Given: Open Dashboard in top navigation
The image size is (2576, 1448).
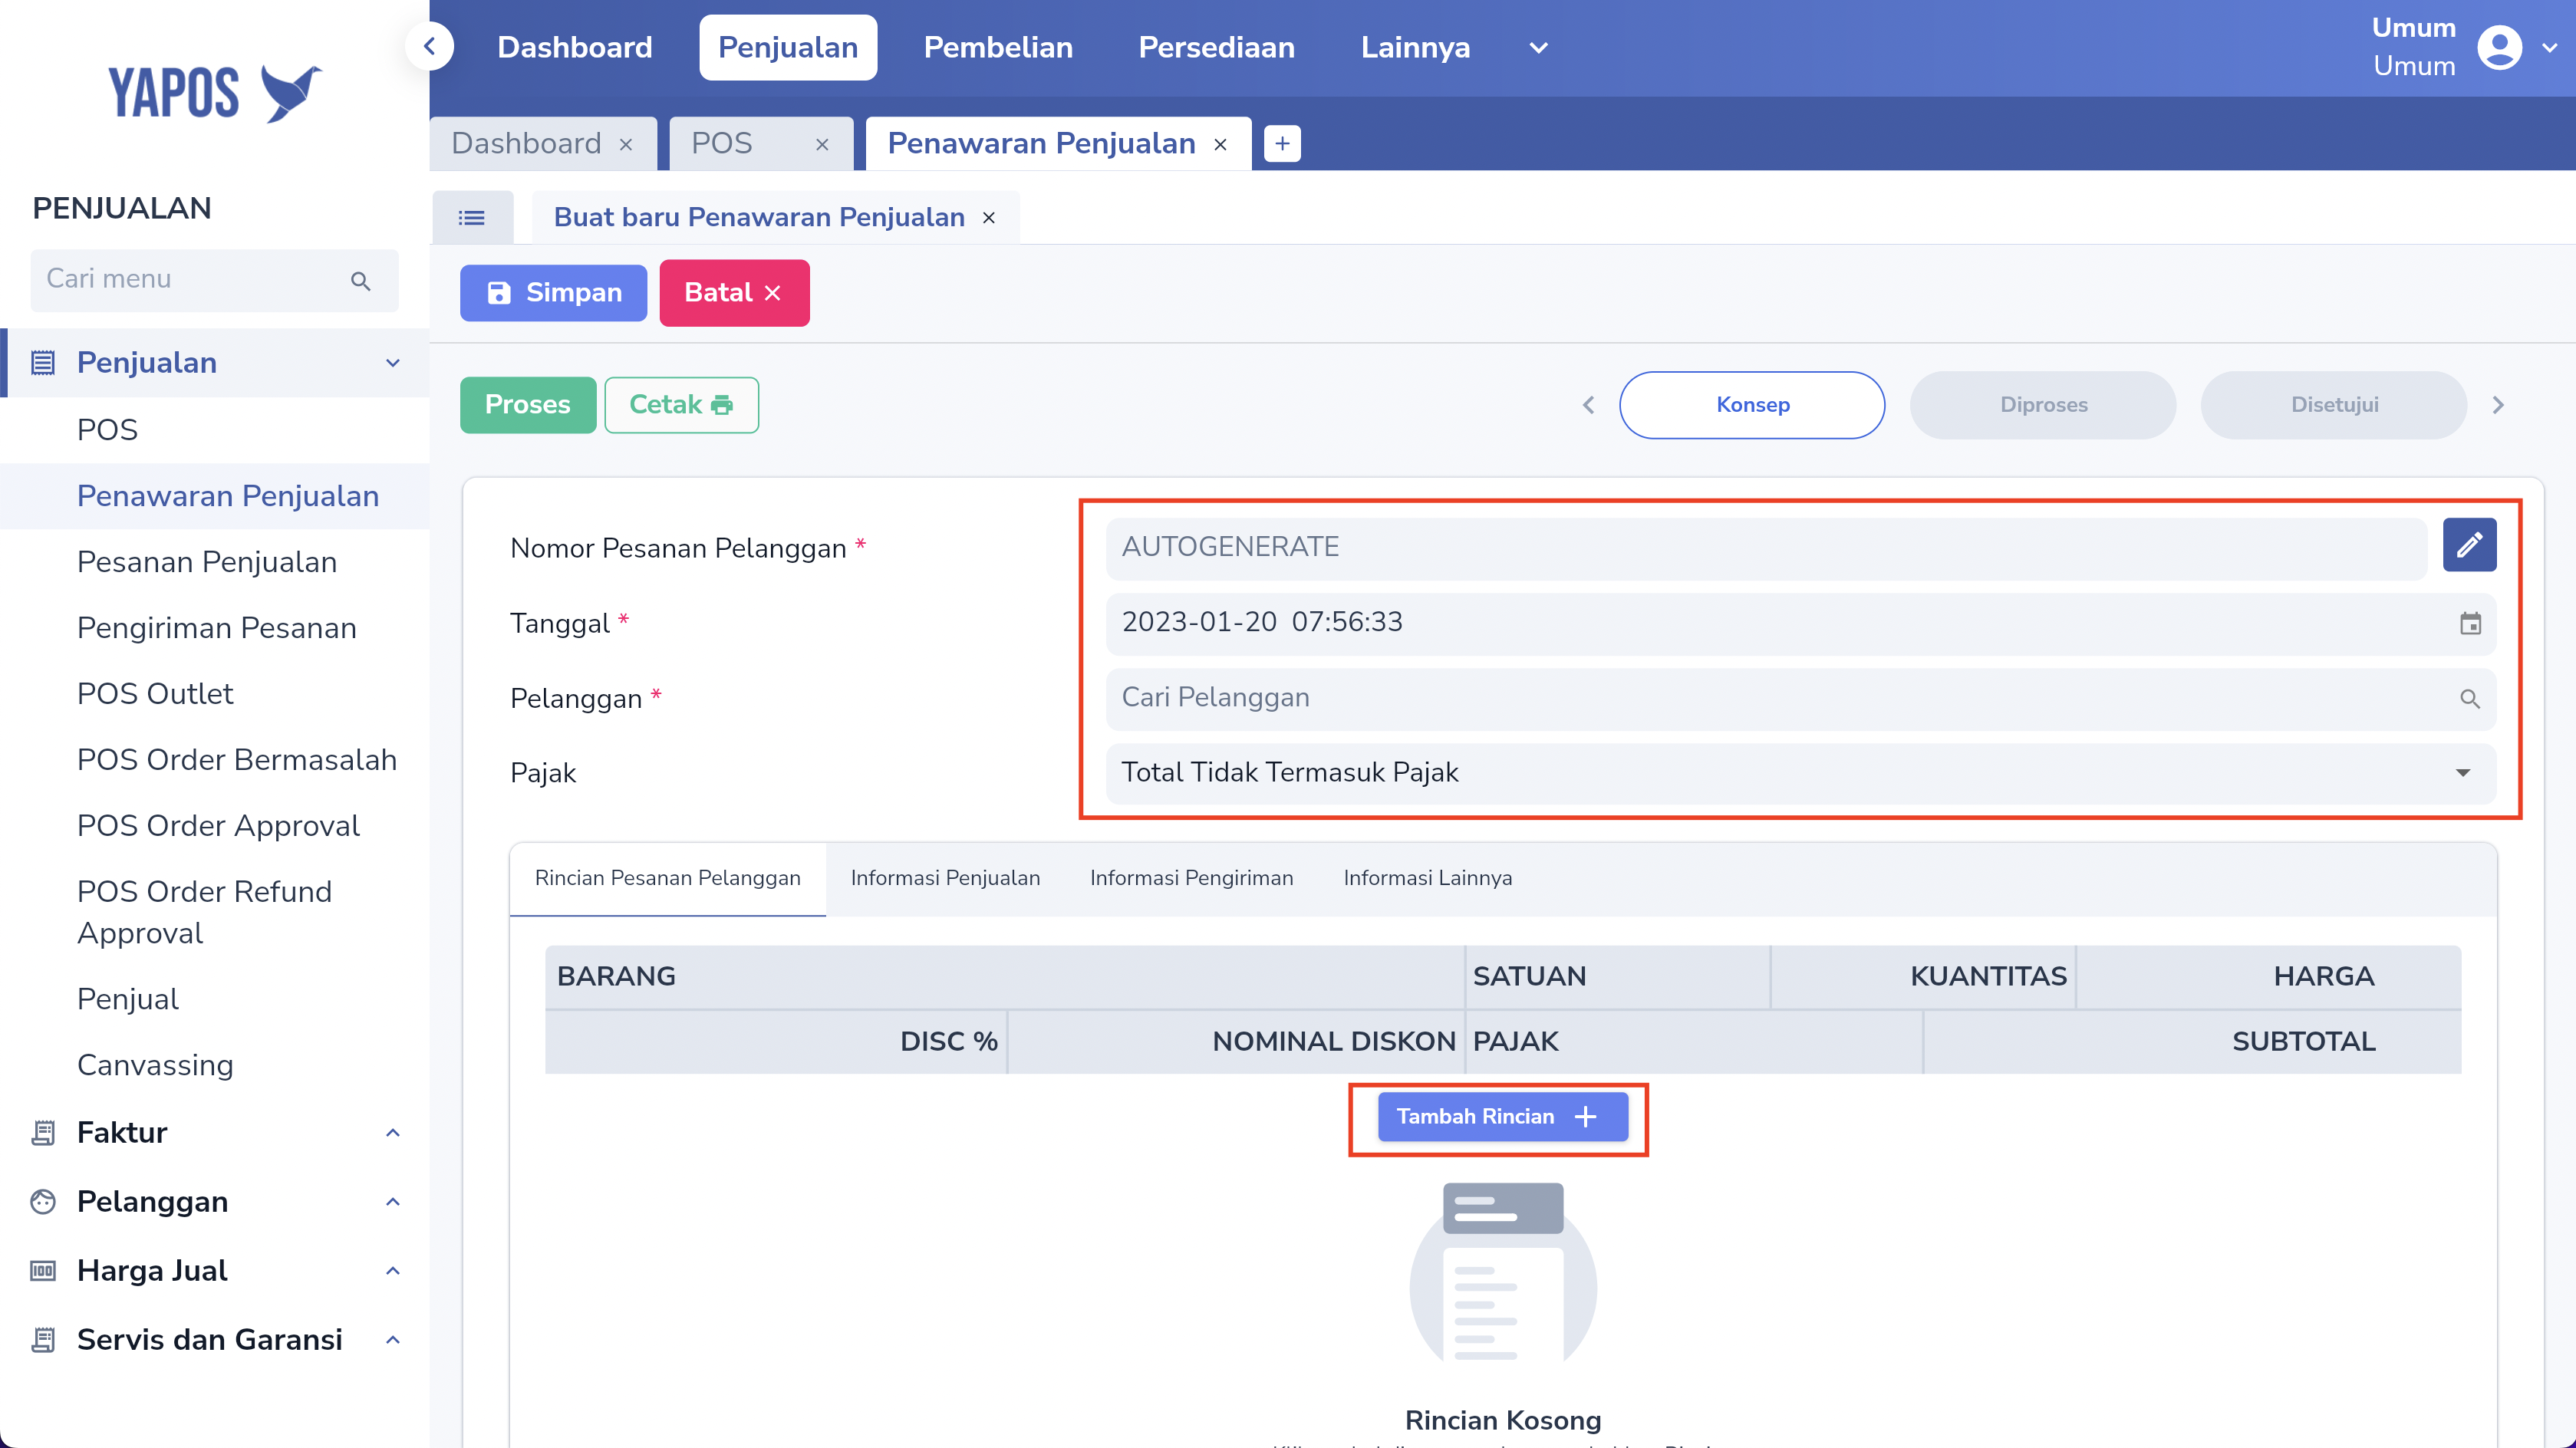Looking at the screenshot, I should click(x=575, y=47).
